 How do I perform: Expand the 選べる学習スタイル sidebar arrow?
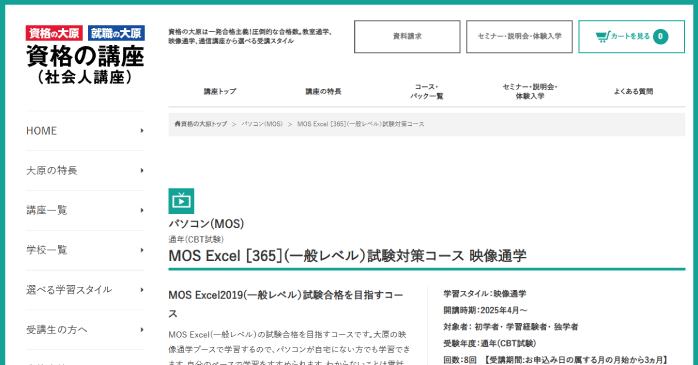point(142,290)
